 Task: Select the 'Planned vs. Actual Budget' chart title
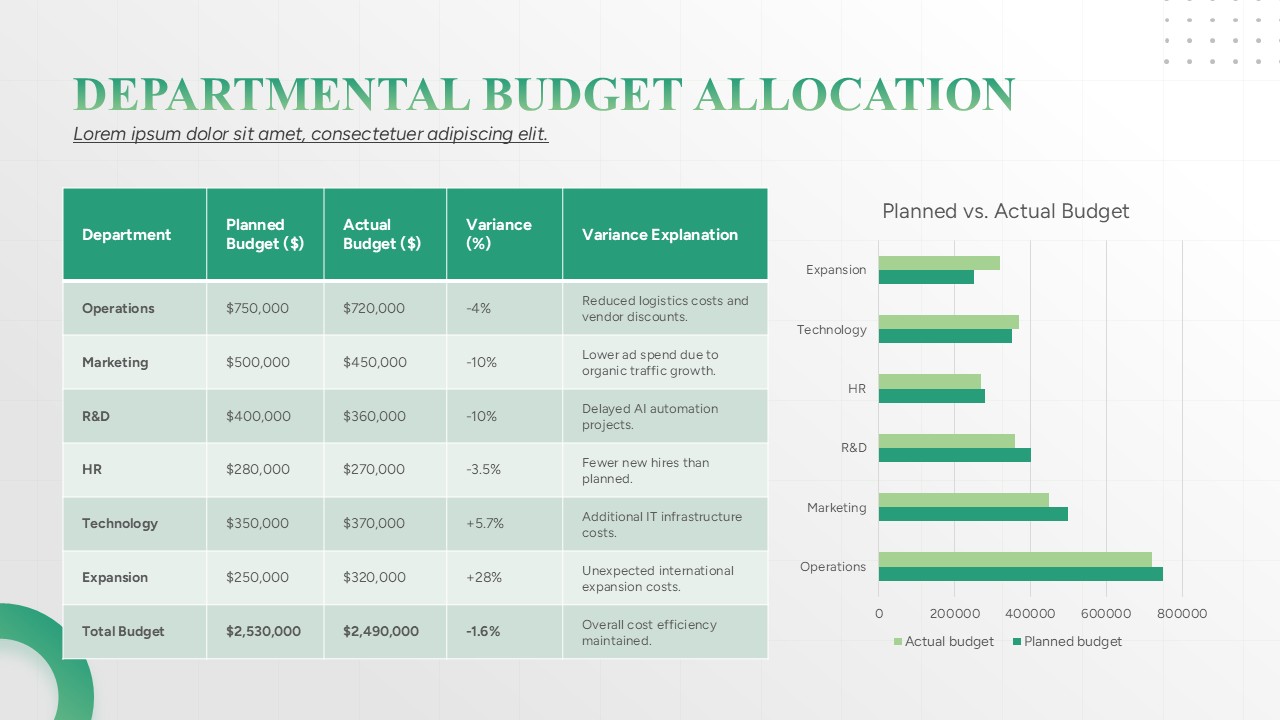(1005, 211)
